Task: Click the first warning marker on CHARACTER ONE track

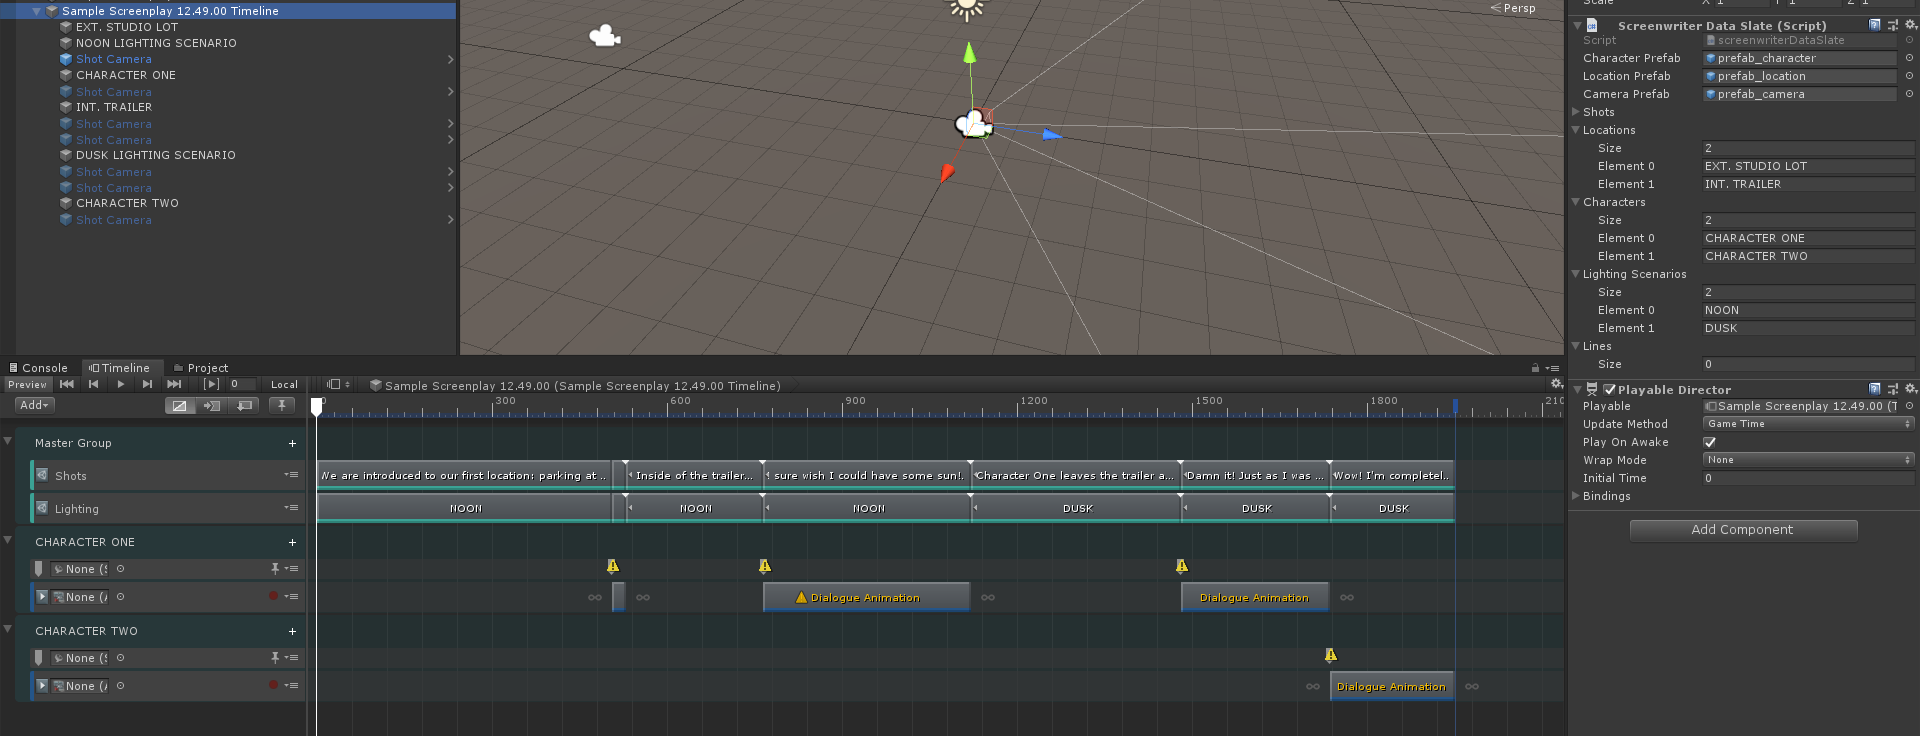Action: tap(613, 566)
